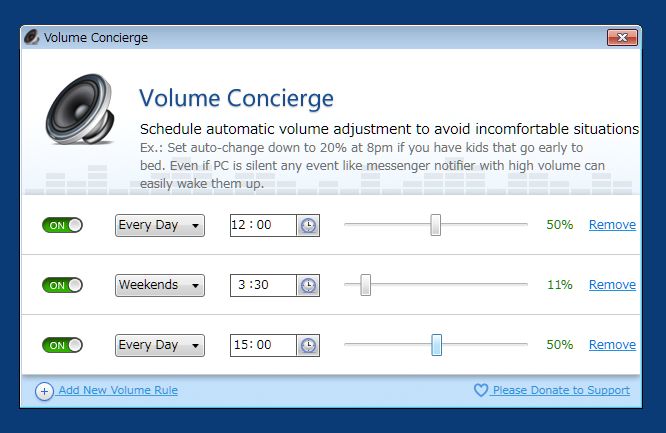The width and height of the screenshot is (666, 433).
Task: Click the plus icon to add rule
Action: (44, 391)
